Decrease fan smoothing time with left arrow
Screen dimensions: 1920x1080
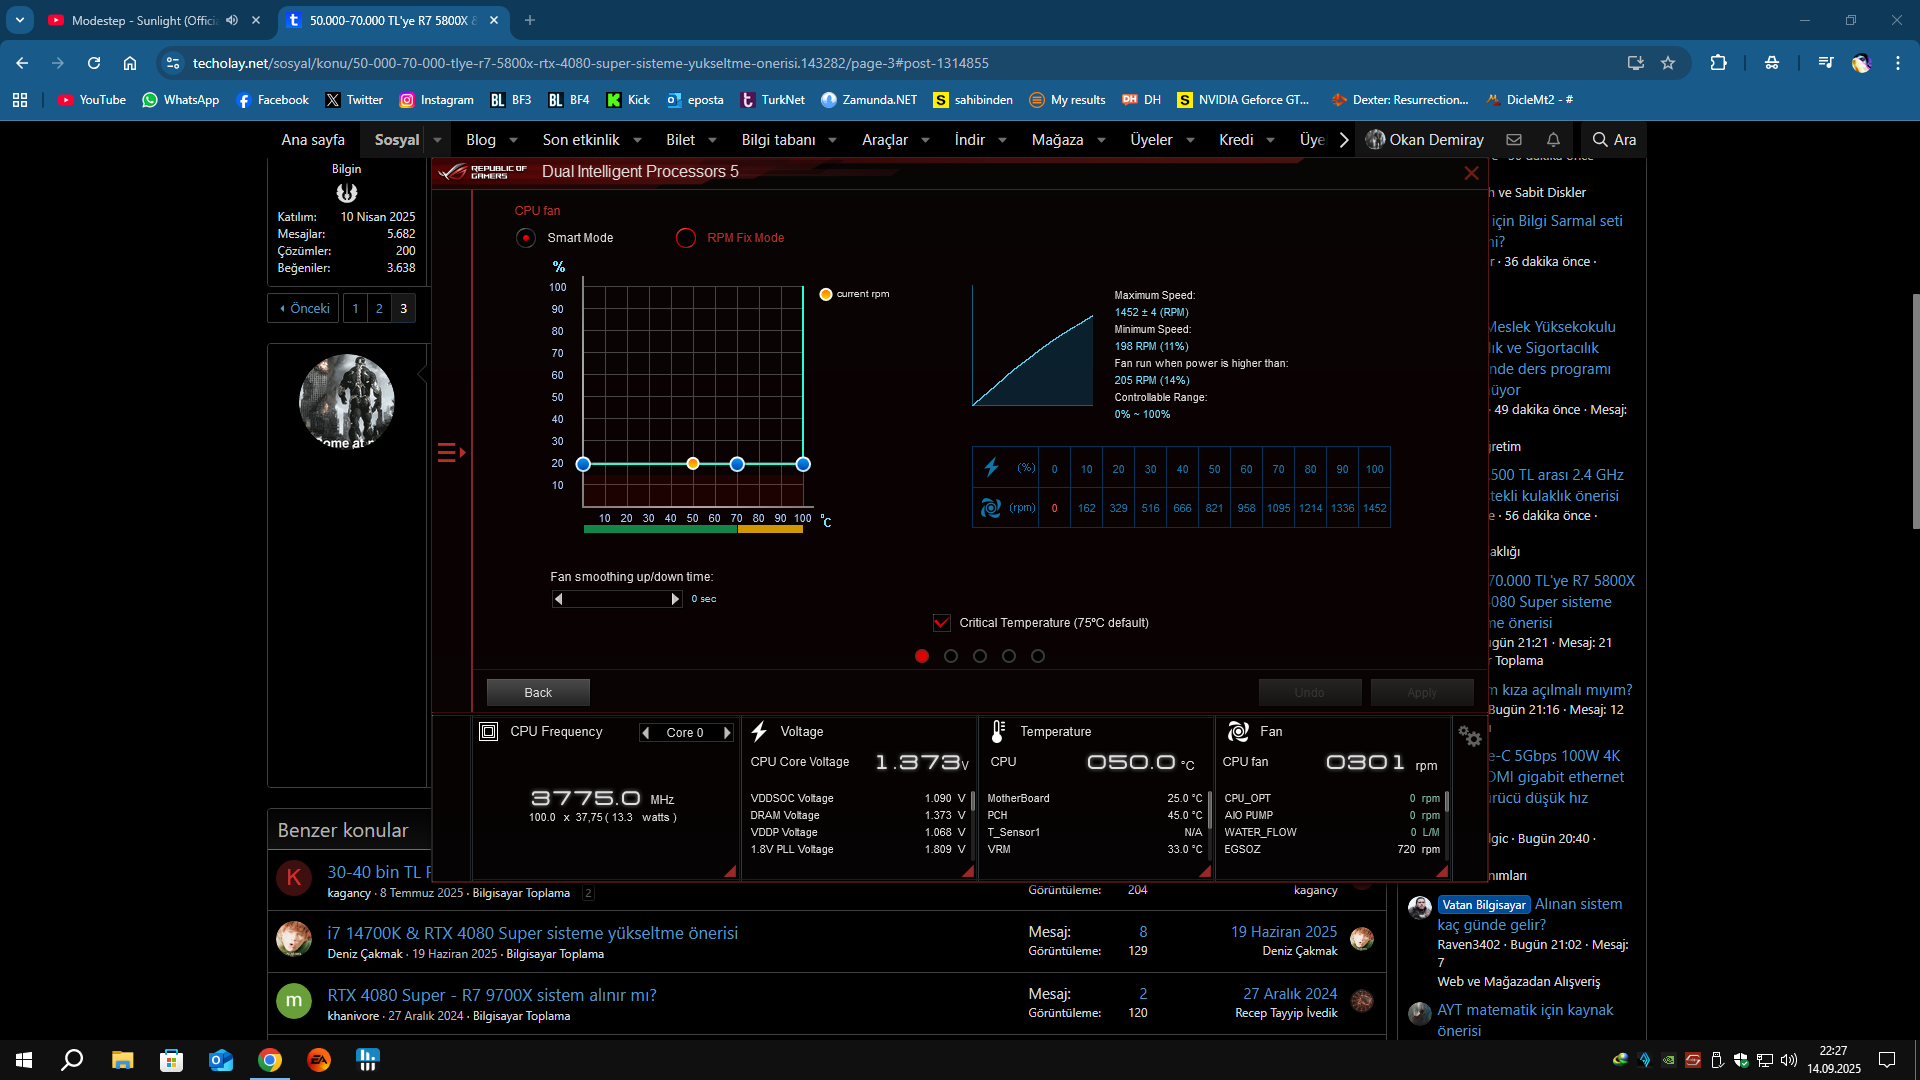point(559,599)
